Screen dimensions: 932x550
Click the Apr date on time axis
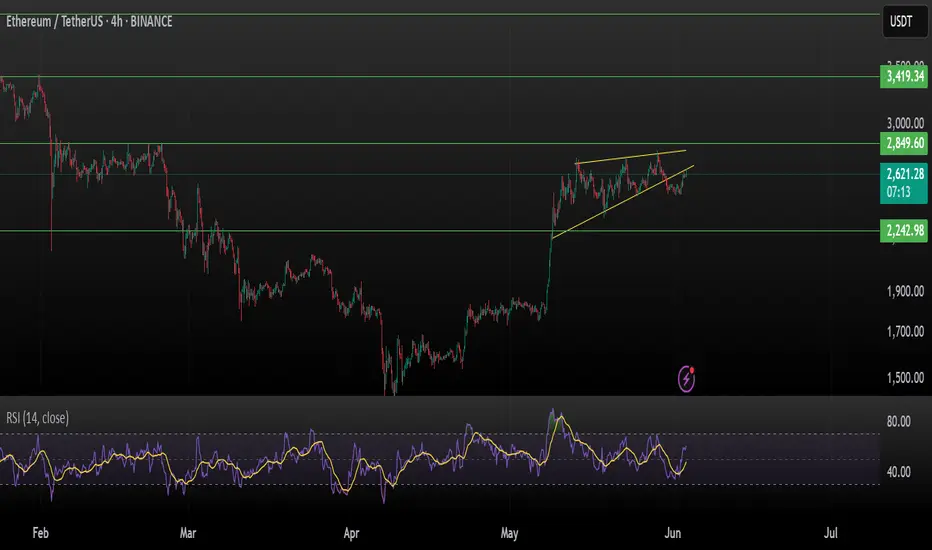pos(351,533)
